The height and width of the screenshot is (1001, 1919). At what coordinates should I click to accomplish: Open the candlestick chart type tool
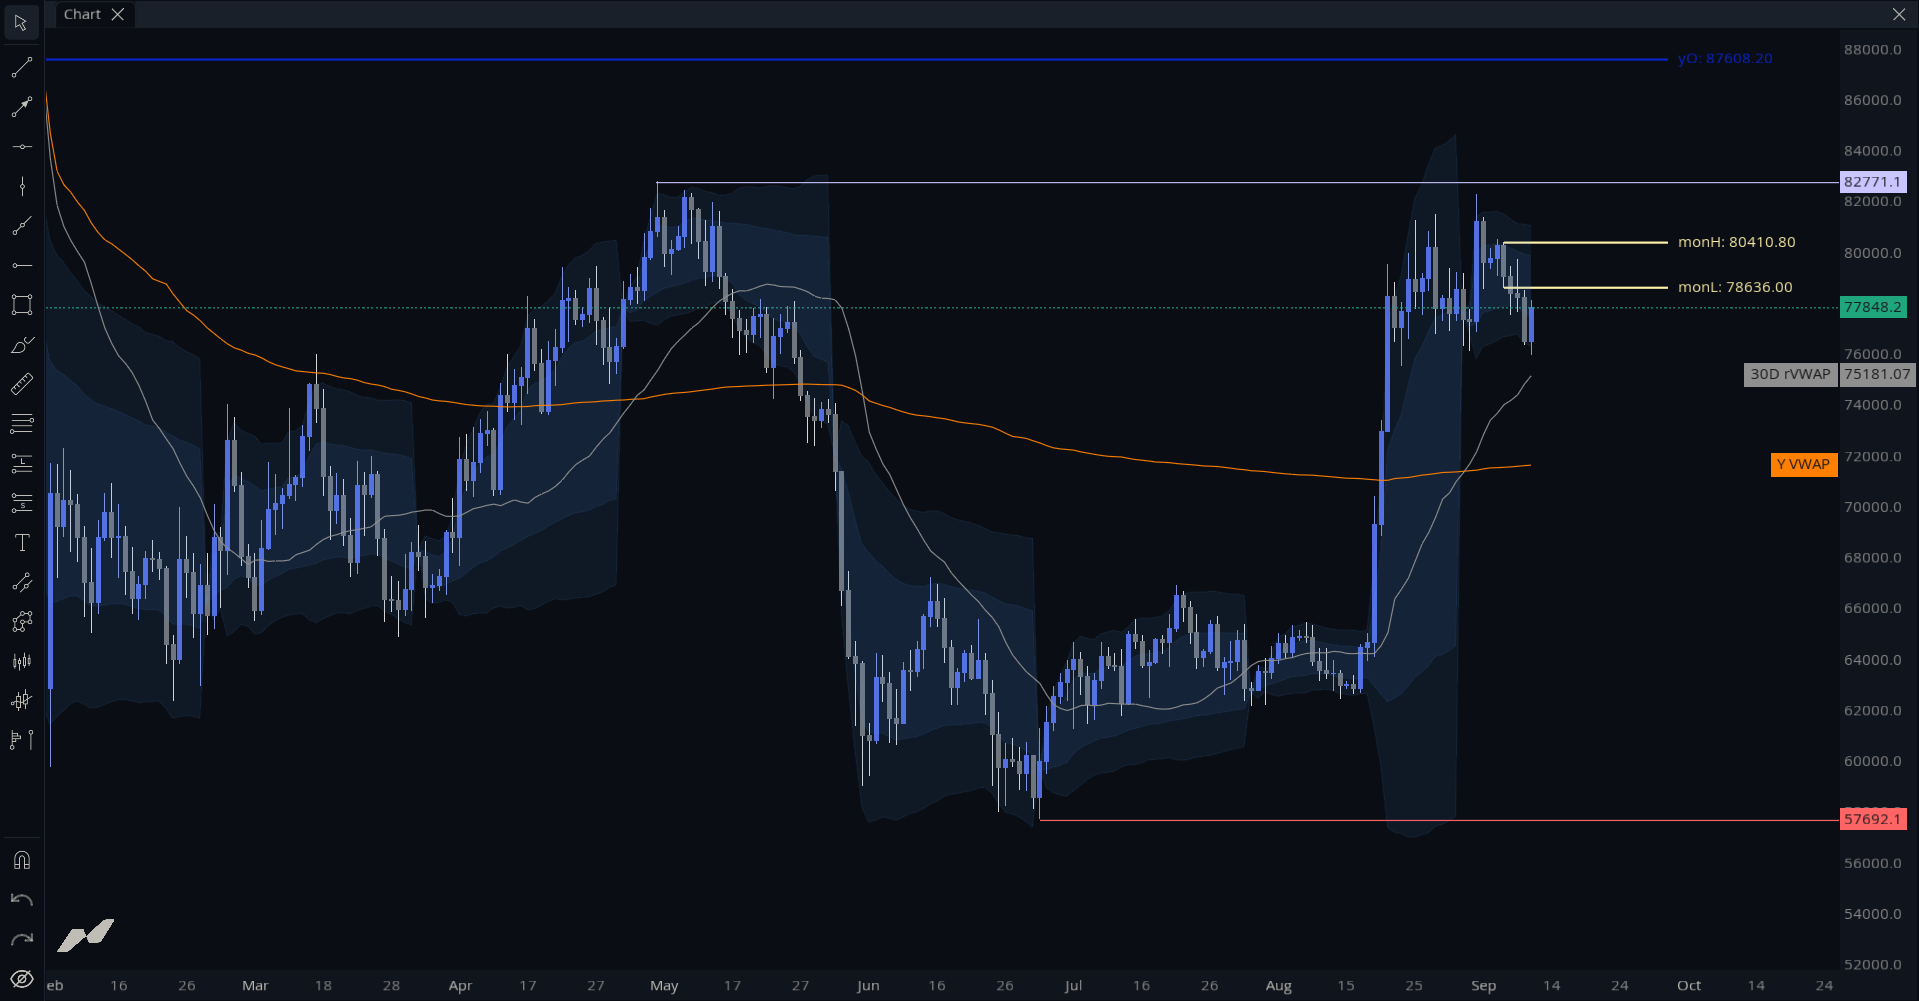[21, 661]
